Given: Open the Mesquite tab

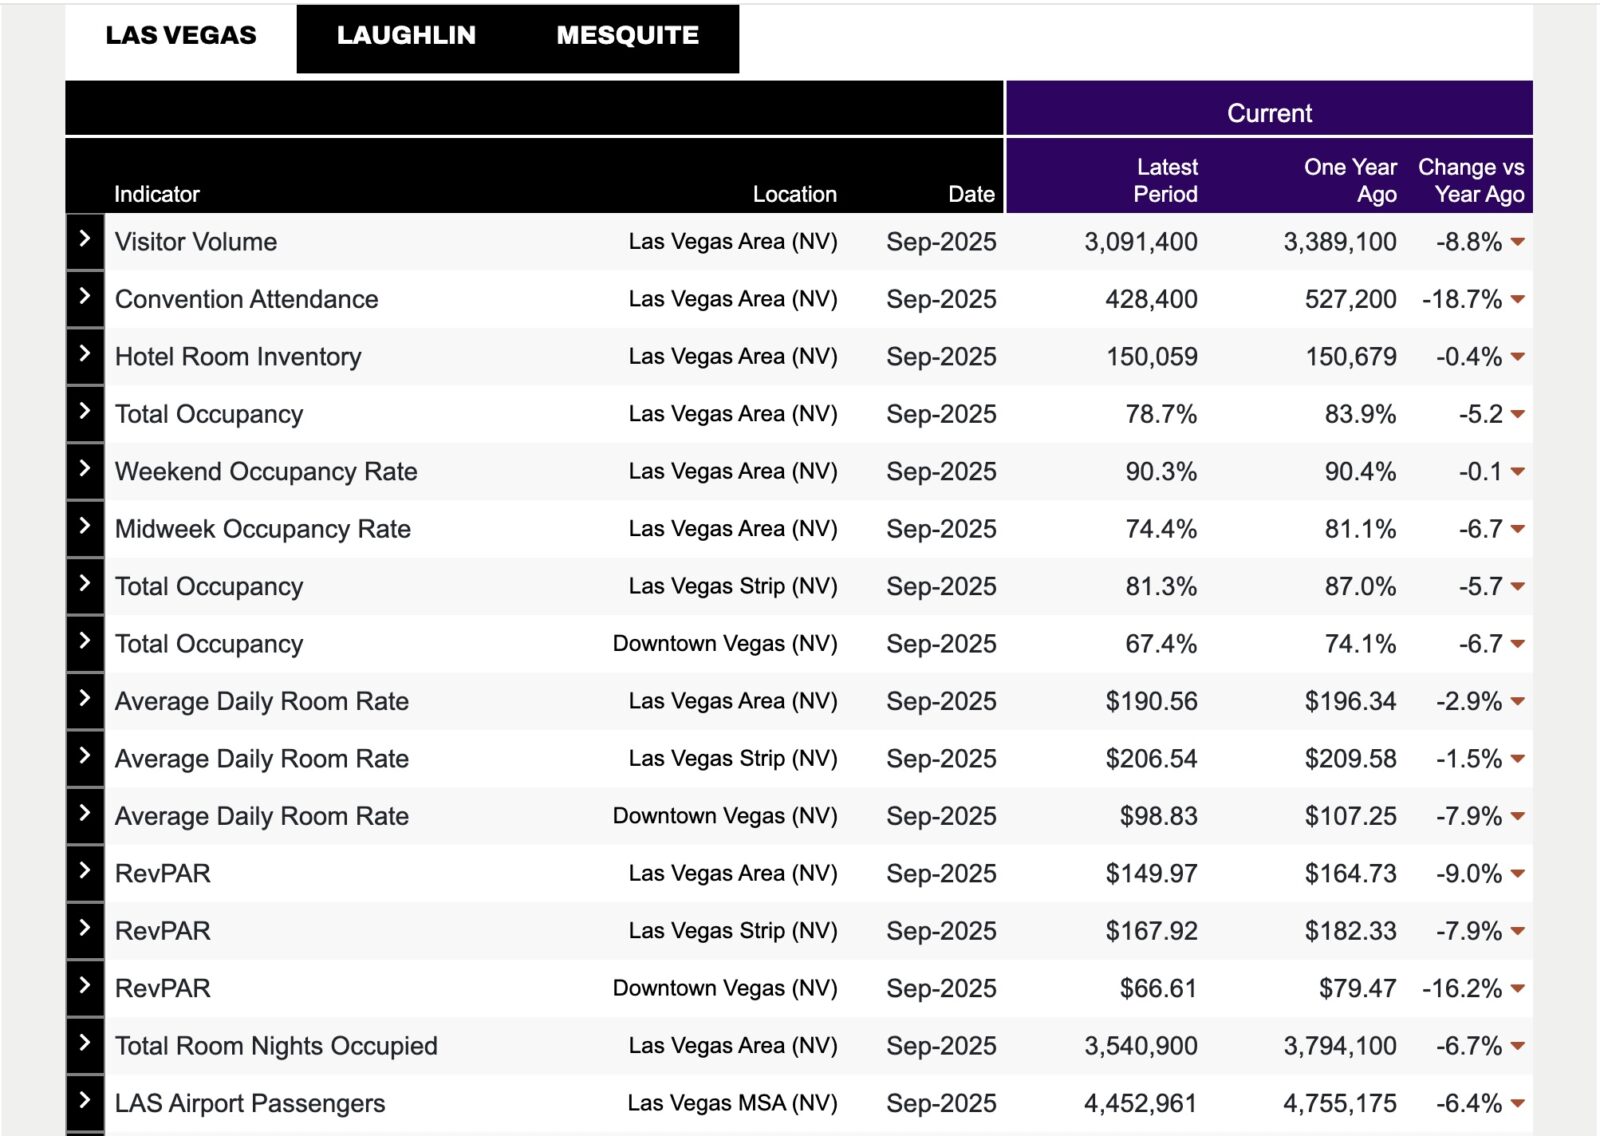Looking at the screenshot, I should click(x=627, y=36).
